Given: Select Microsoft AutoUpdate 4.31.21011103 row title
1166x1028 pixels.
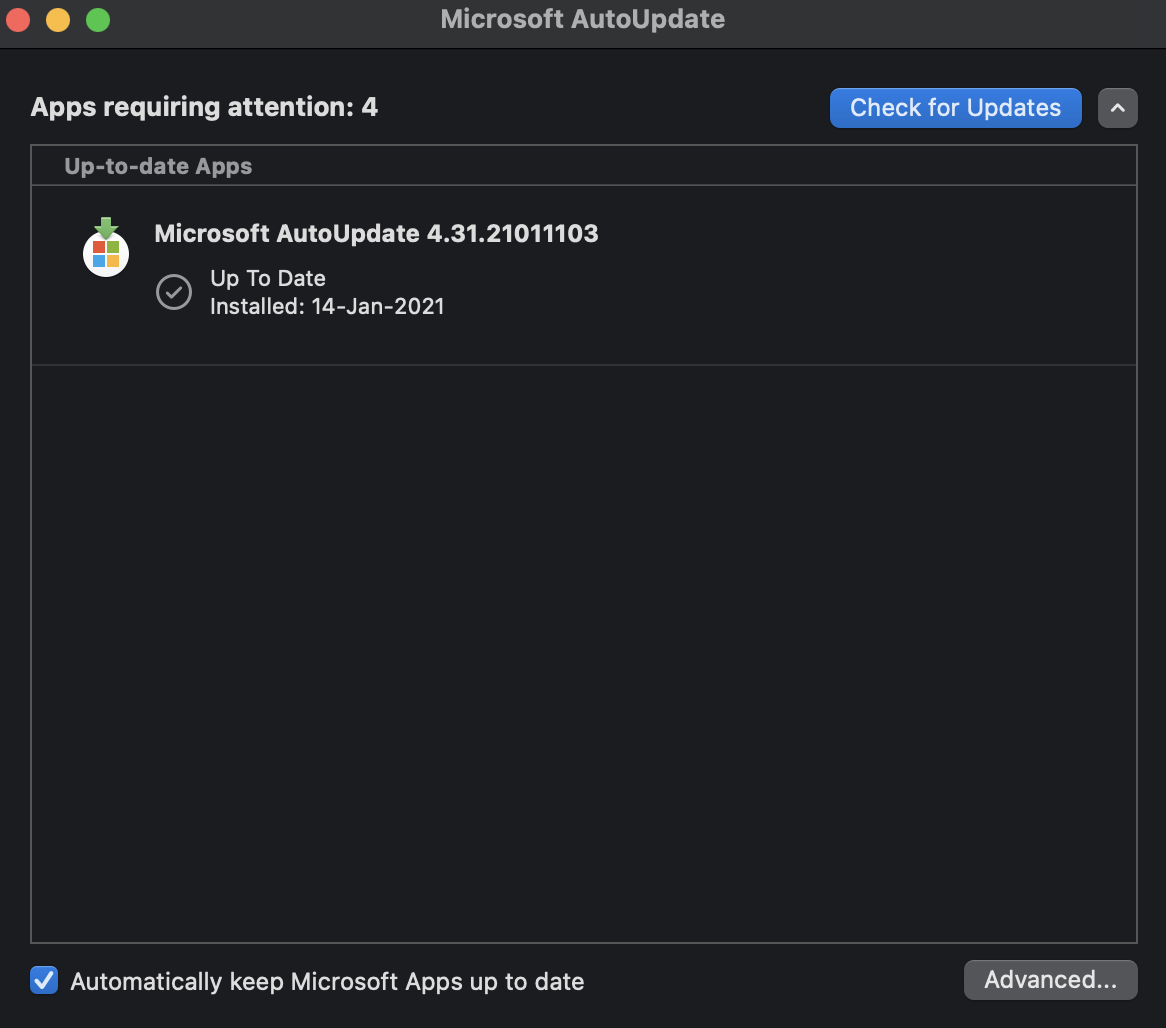Looking at the screenshot, I should 376,234.
